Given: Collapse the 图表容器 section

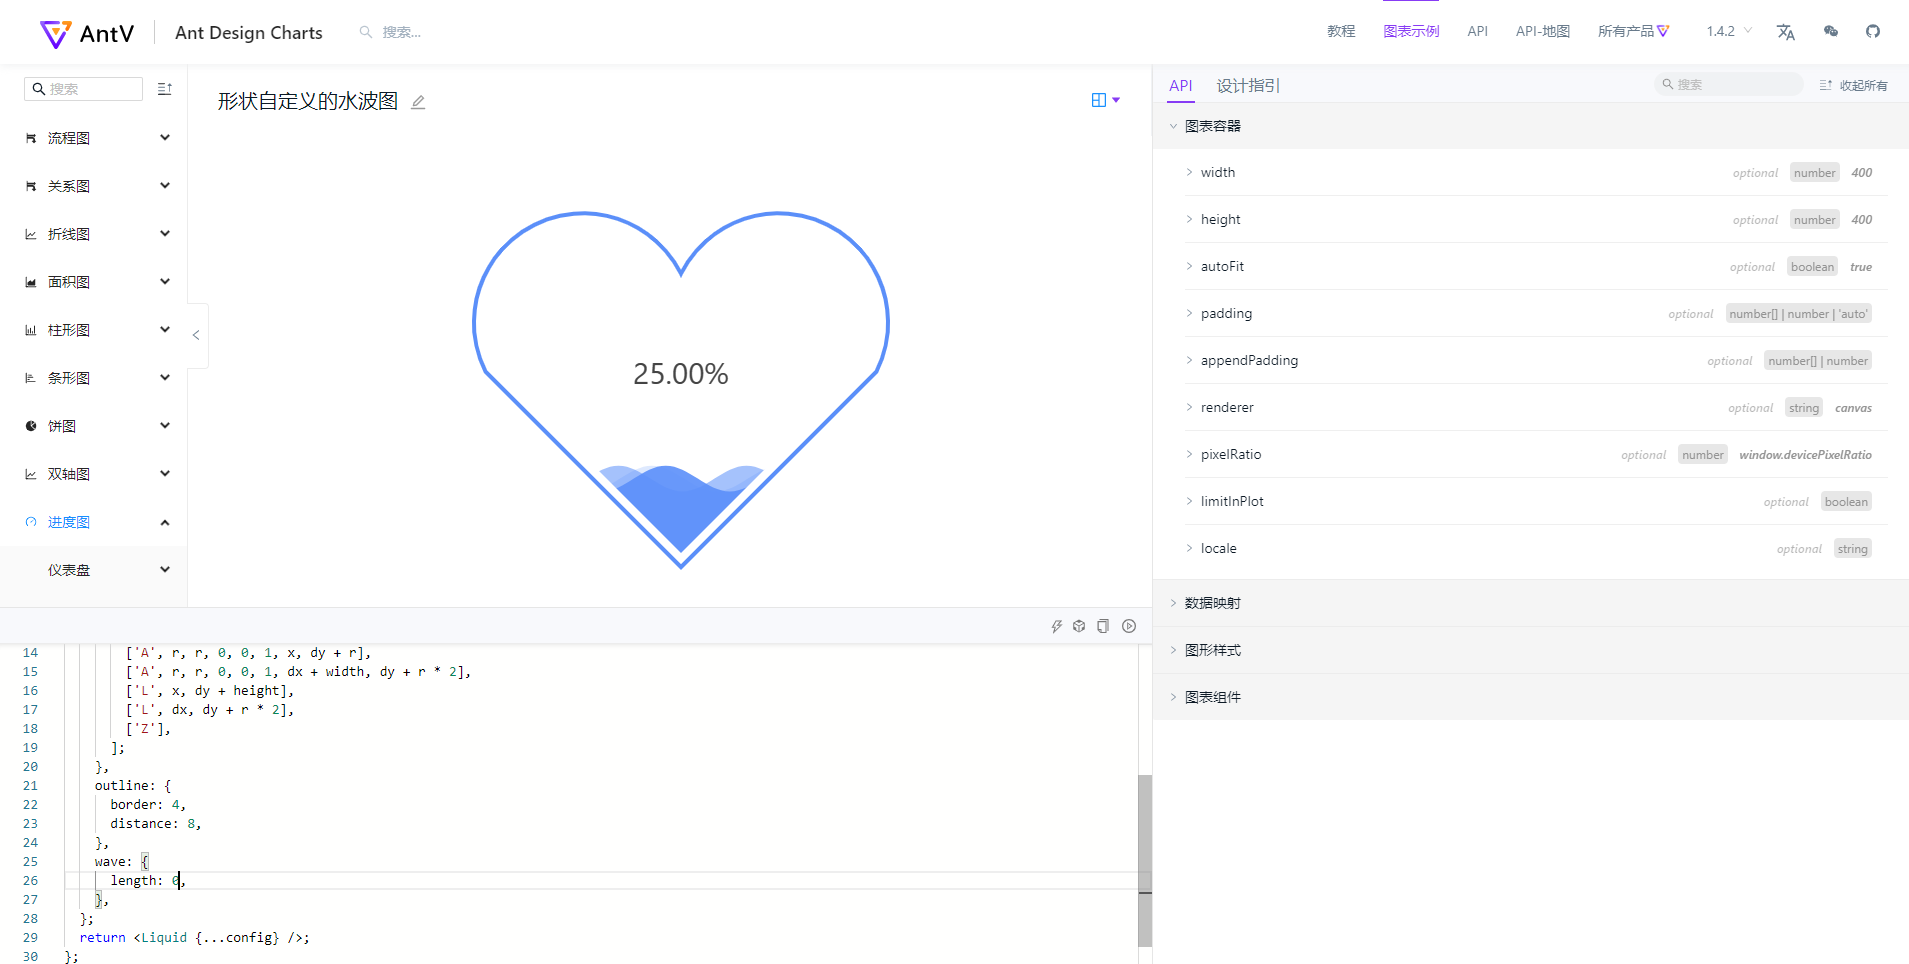Looking at the screenshot, I should point(1211,125).
